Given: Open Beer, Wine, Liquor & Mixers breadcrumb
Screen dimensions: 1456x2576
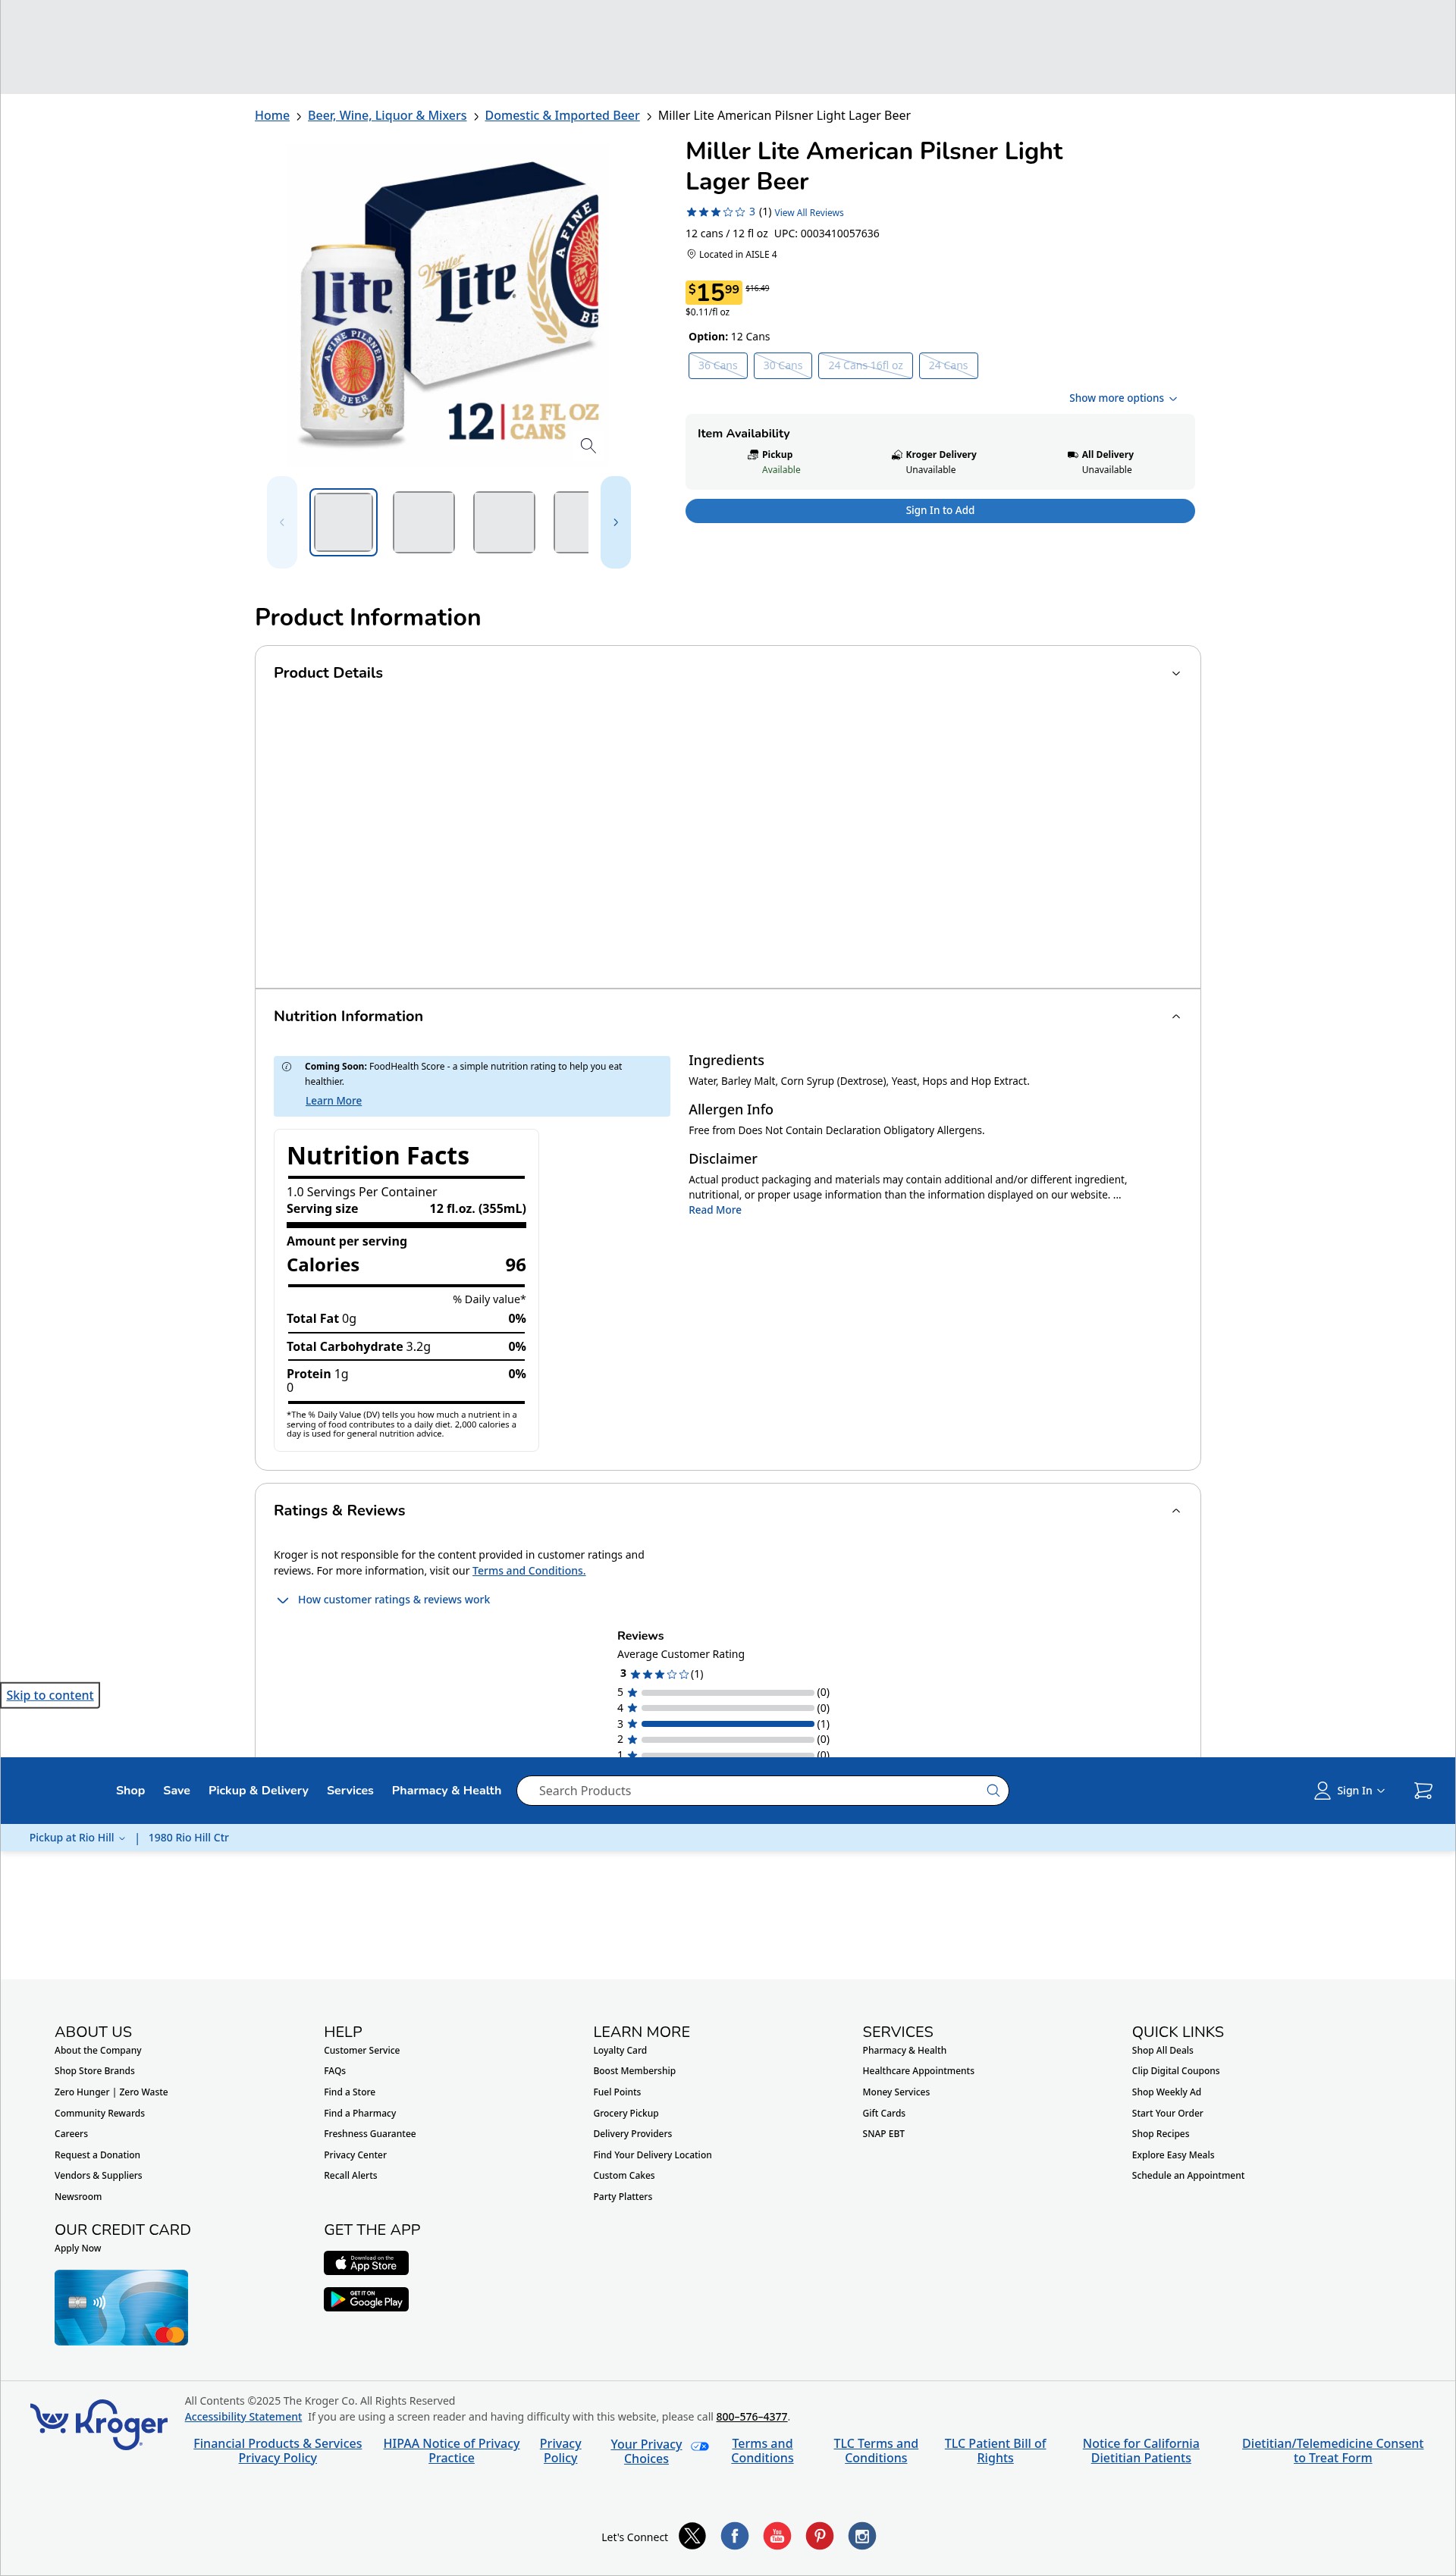Looking at the screenshot, I should 387,116.
